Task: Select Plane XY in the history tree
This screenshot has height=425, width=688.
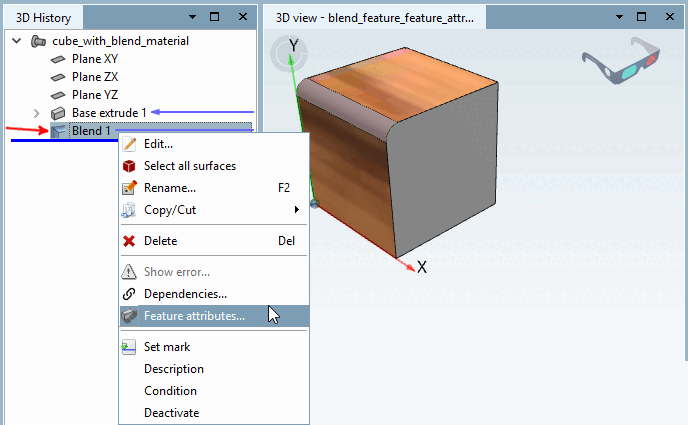Action: tap(95, 59)
